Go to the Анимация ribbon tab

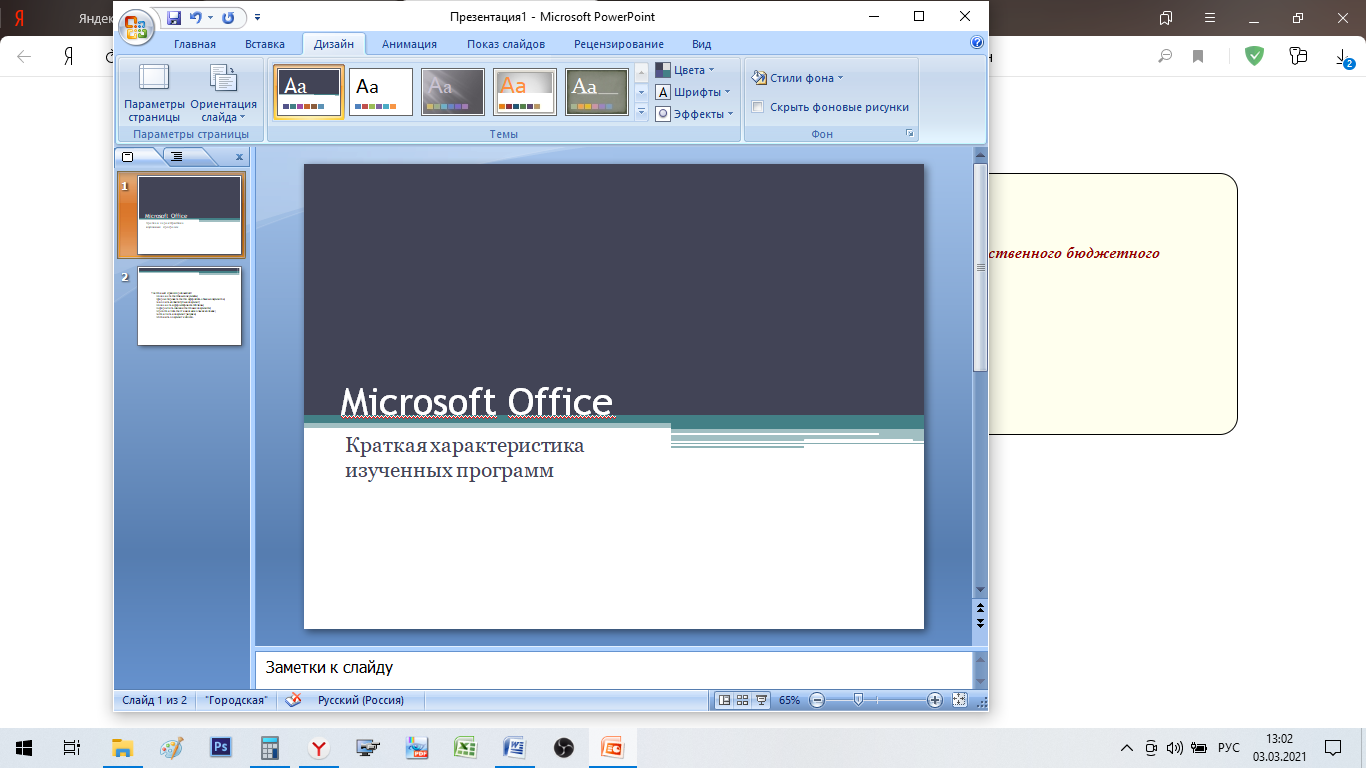(409, 44)
